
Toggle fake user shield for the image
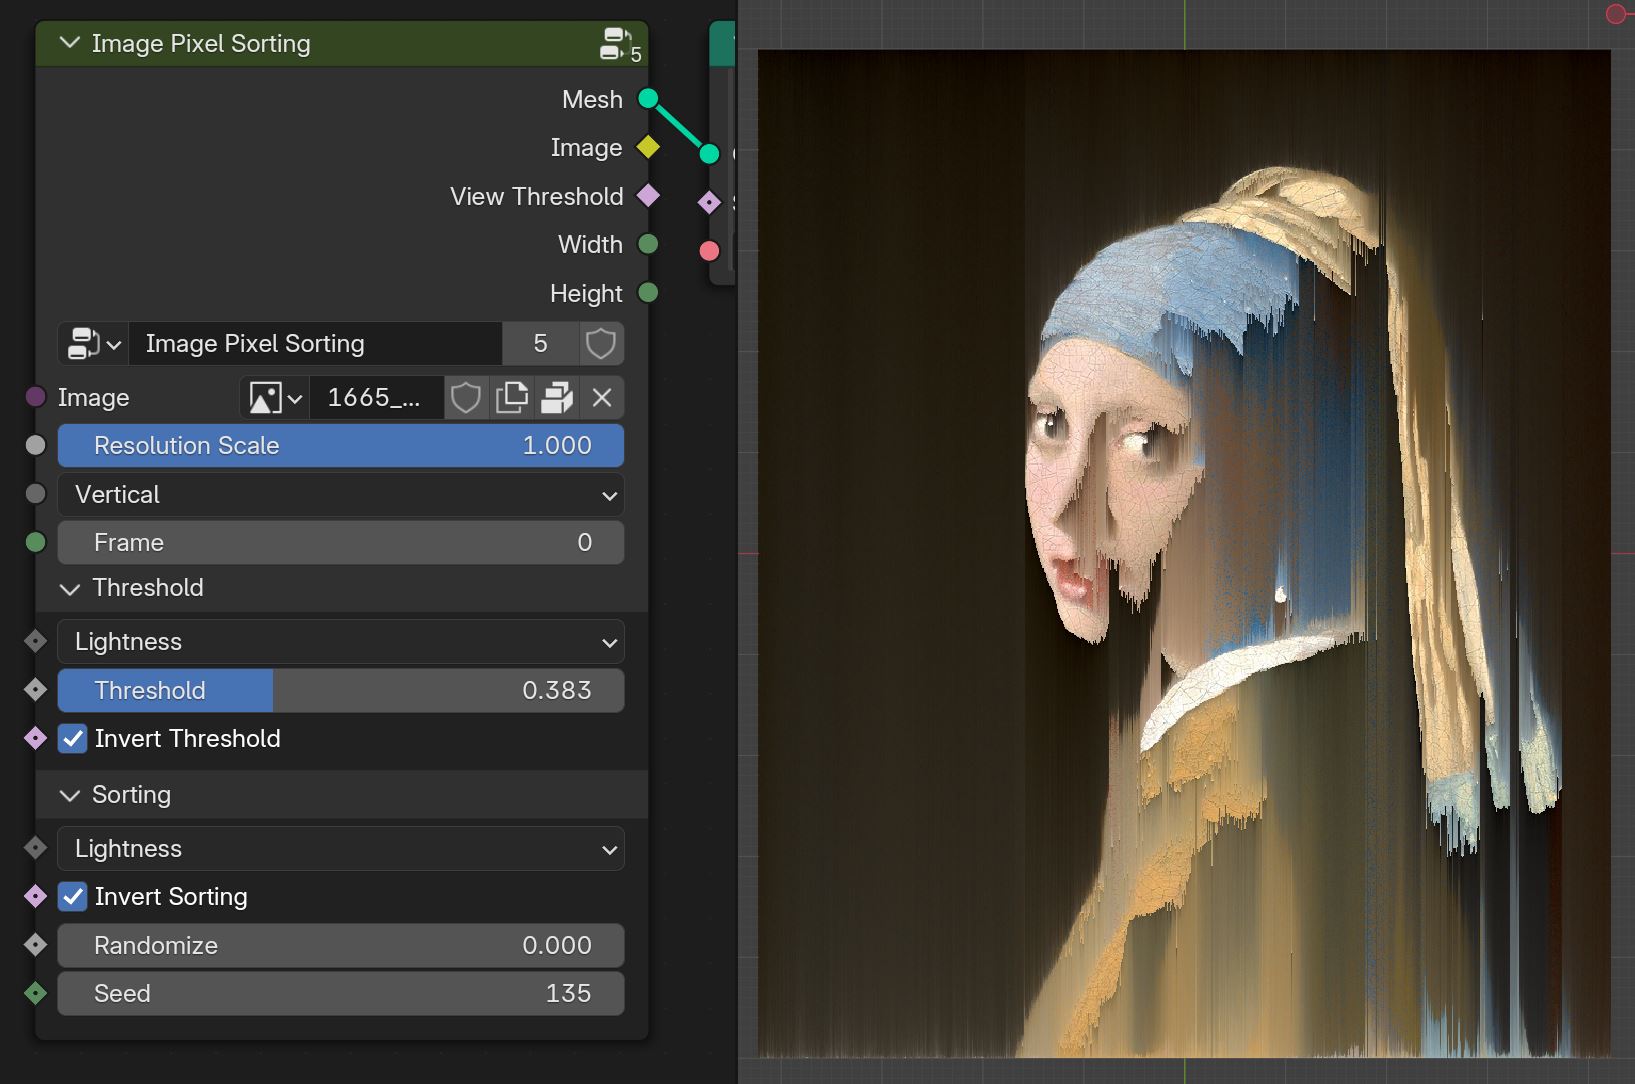tap(465, 398)
